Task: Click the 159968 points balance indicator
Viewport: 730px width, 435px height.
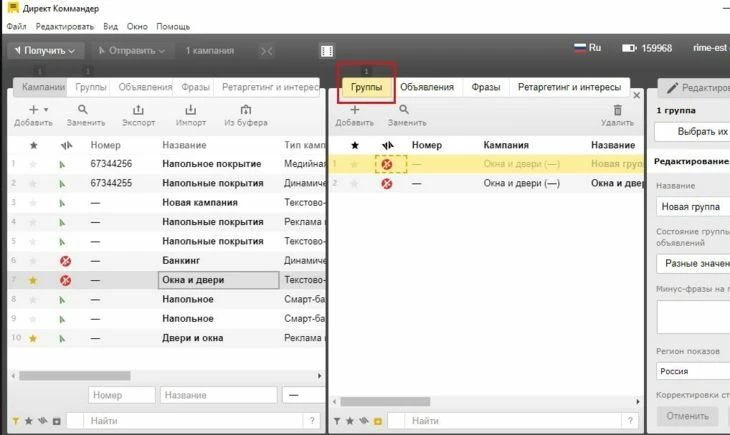Action: tap(647, 48)
